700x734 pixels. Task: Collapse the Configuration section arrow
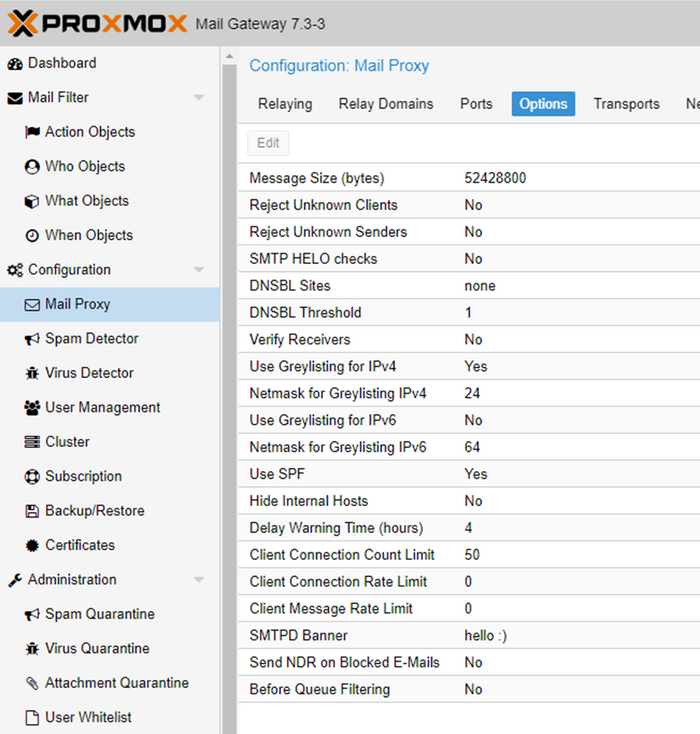click(199, 270)
